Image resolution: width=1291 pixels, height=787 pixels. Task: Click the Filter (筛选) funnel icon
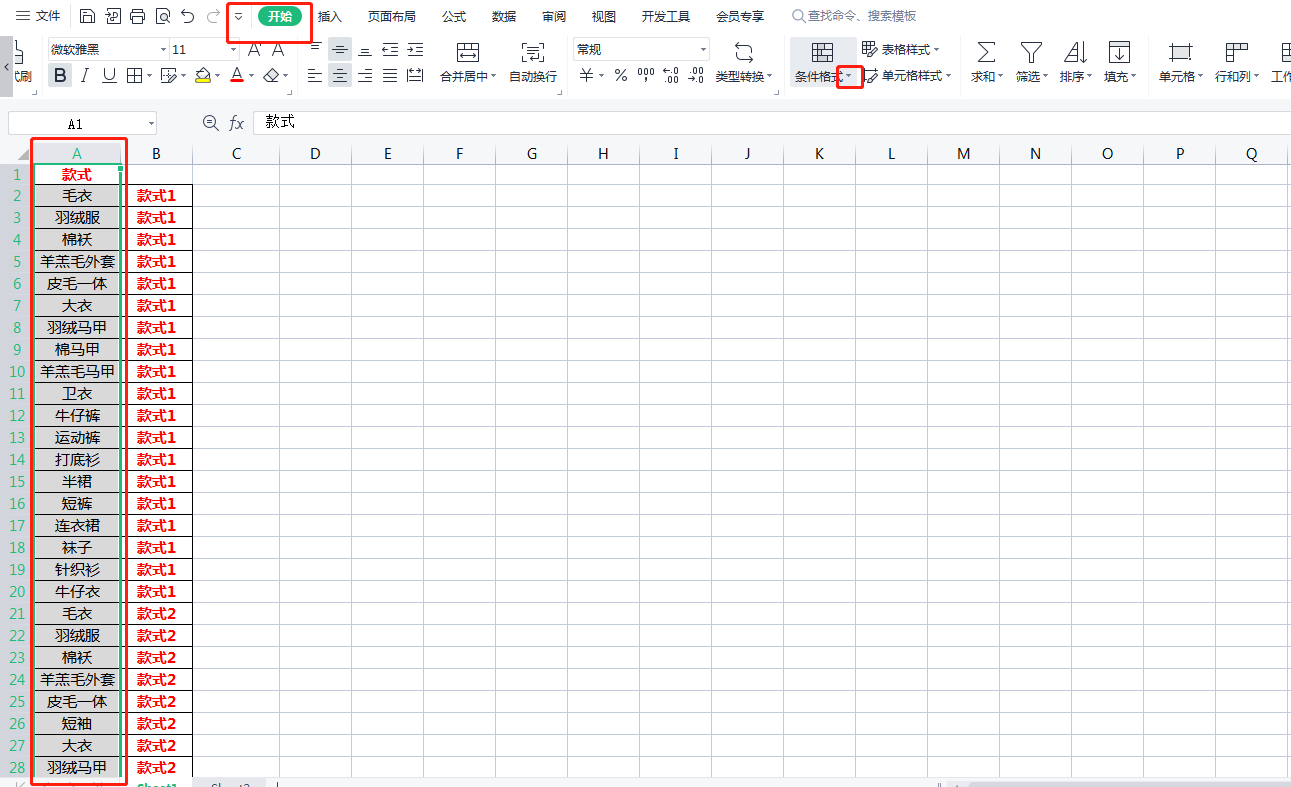[x=1031, y=52]
